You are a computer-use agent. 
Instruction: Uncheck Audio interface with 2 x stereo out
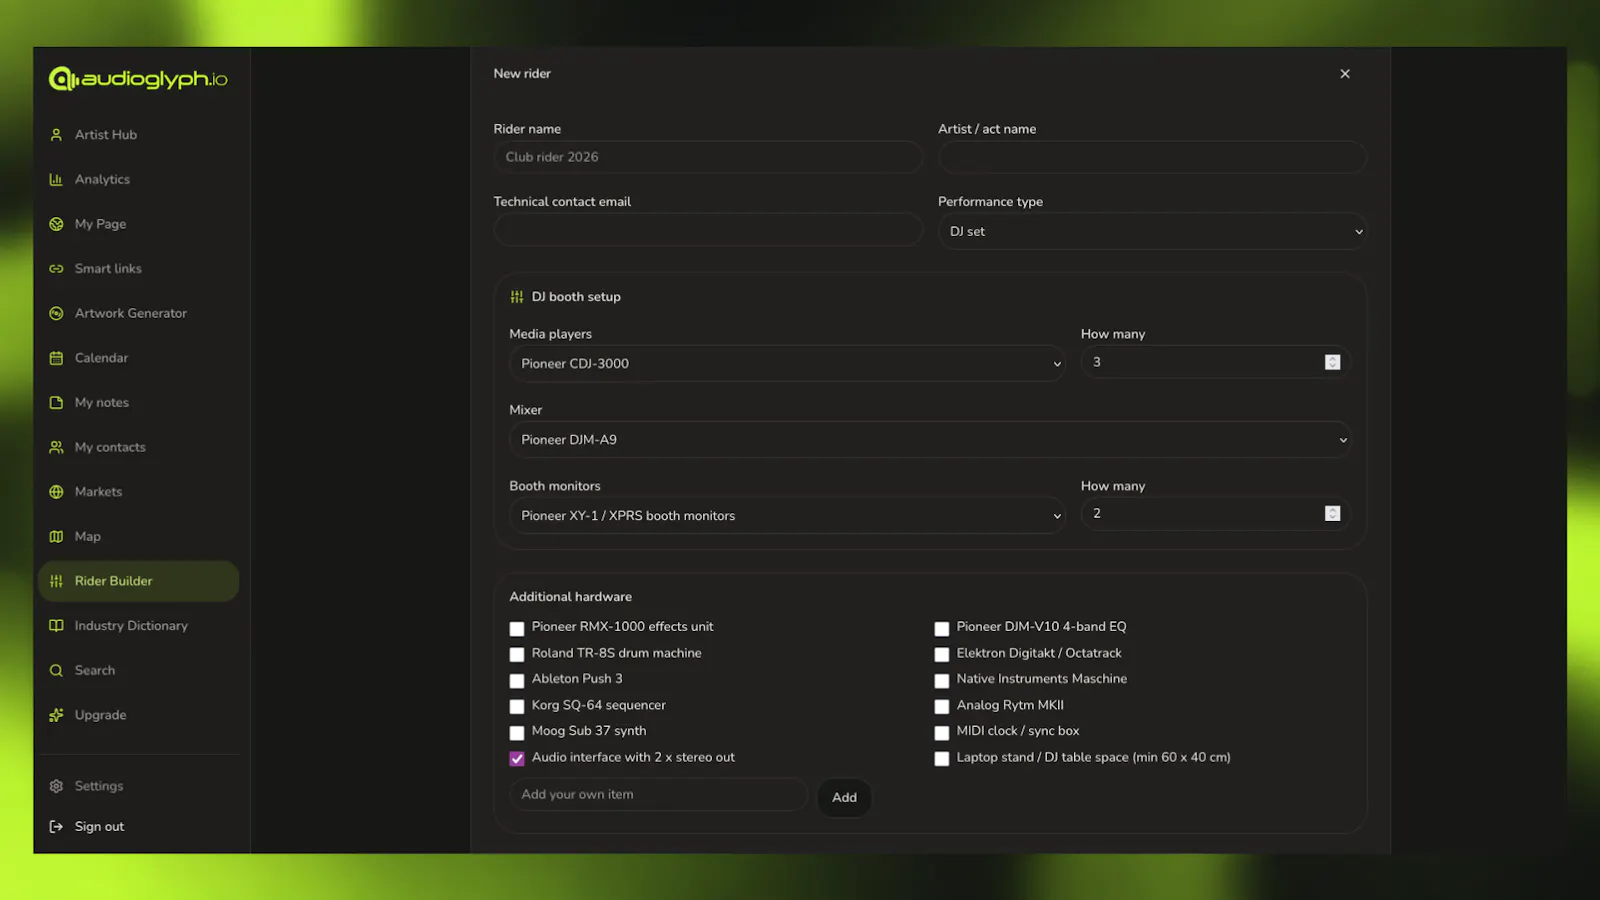pyautogui.click(x=517, y=759)
